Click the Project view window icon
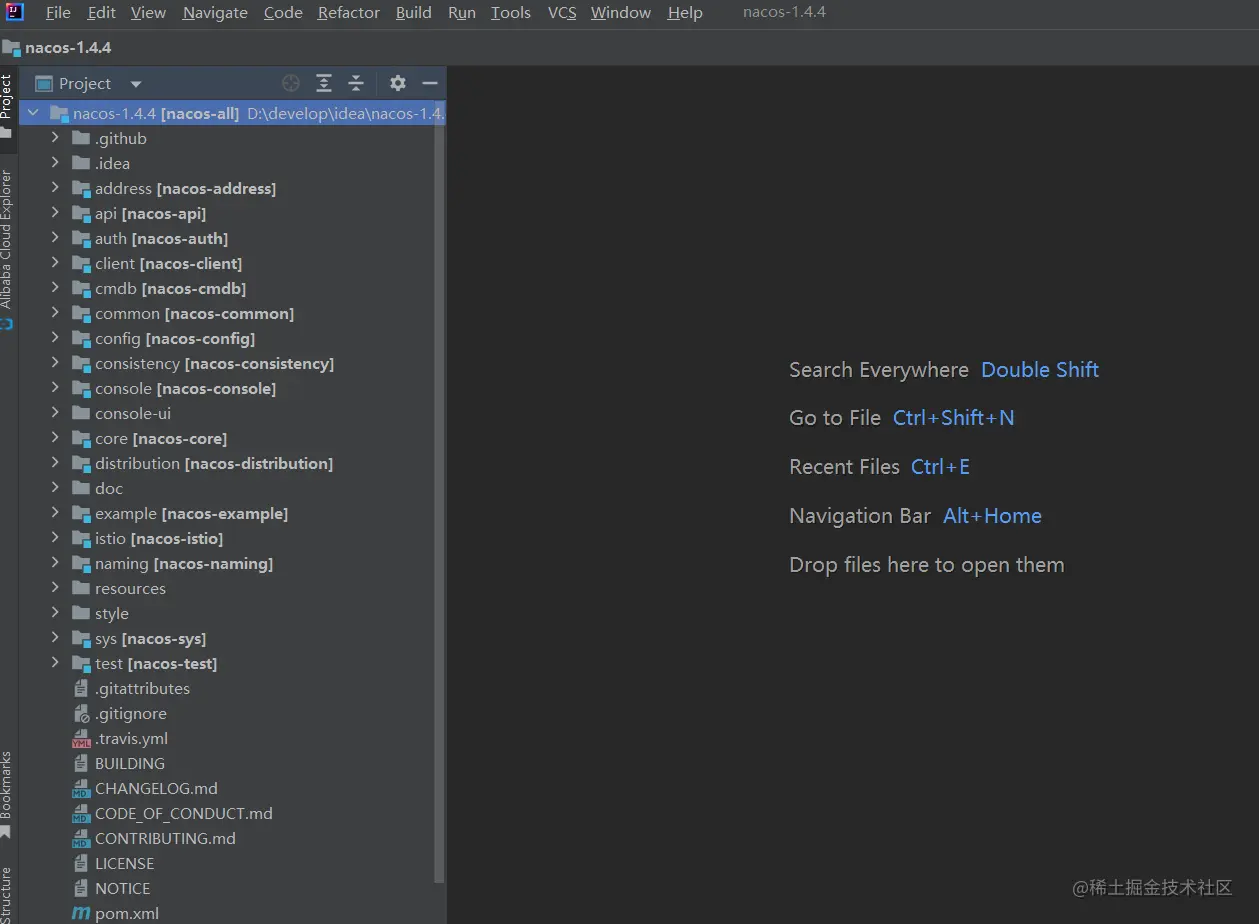This screenshot has height=924, width=1259. point(43,83)
